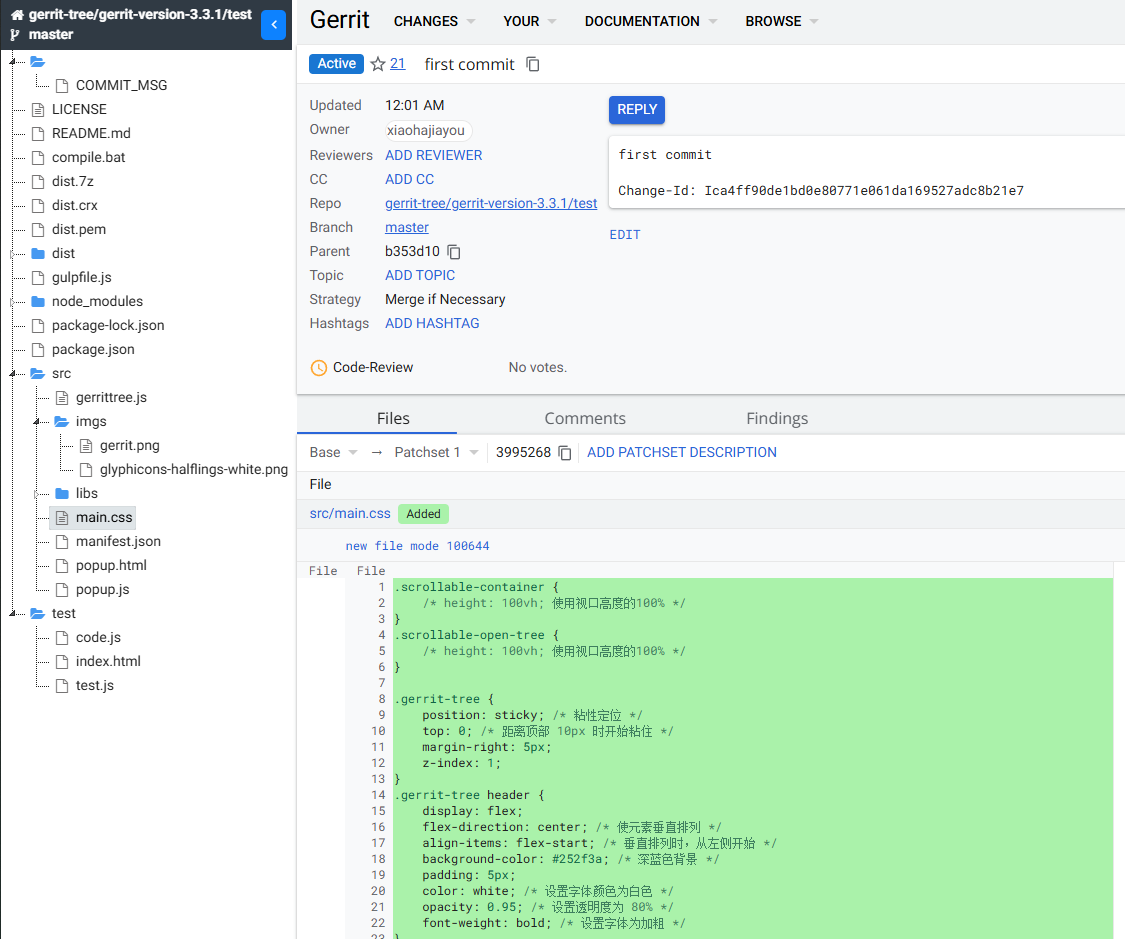Open the Patchset 1 dropdown
The image size is (1125, 939).
coord(437,452)
